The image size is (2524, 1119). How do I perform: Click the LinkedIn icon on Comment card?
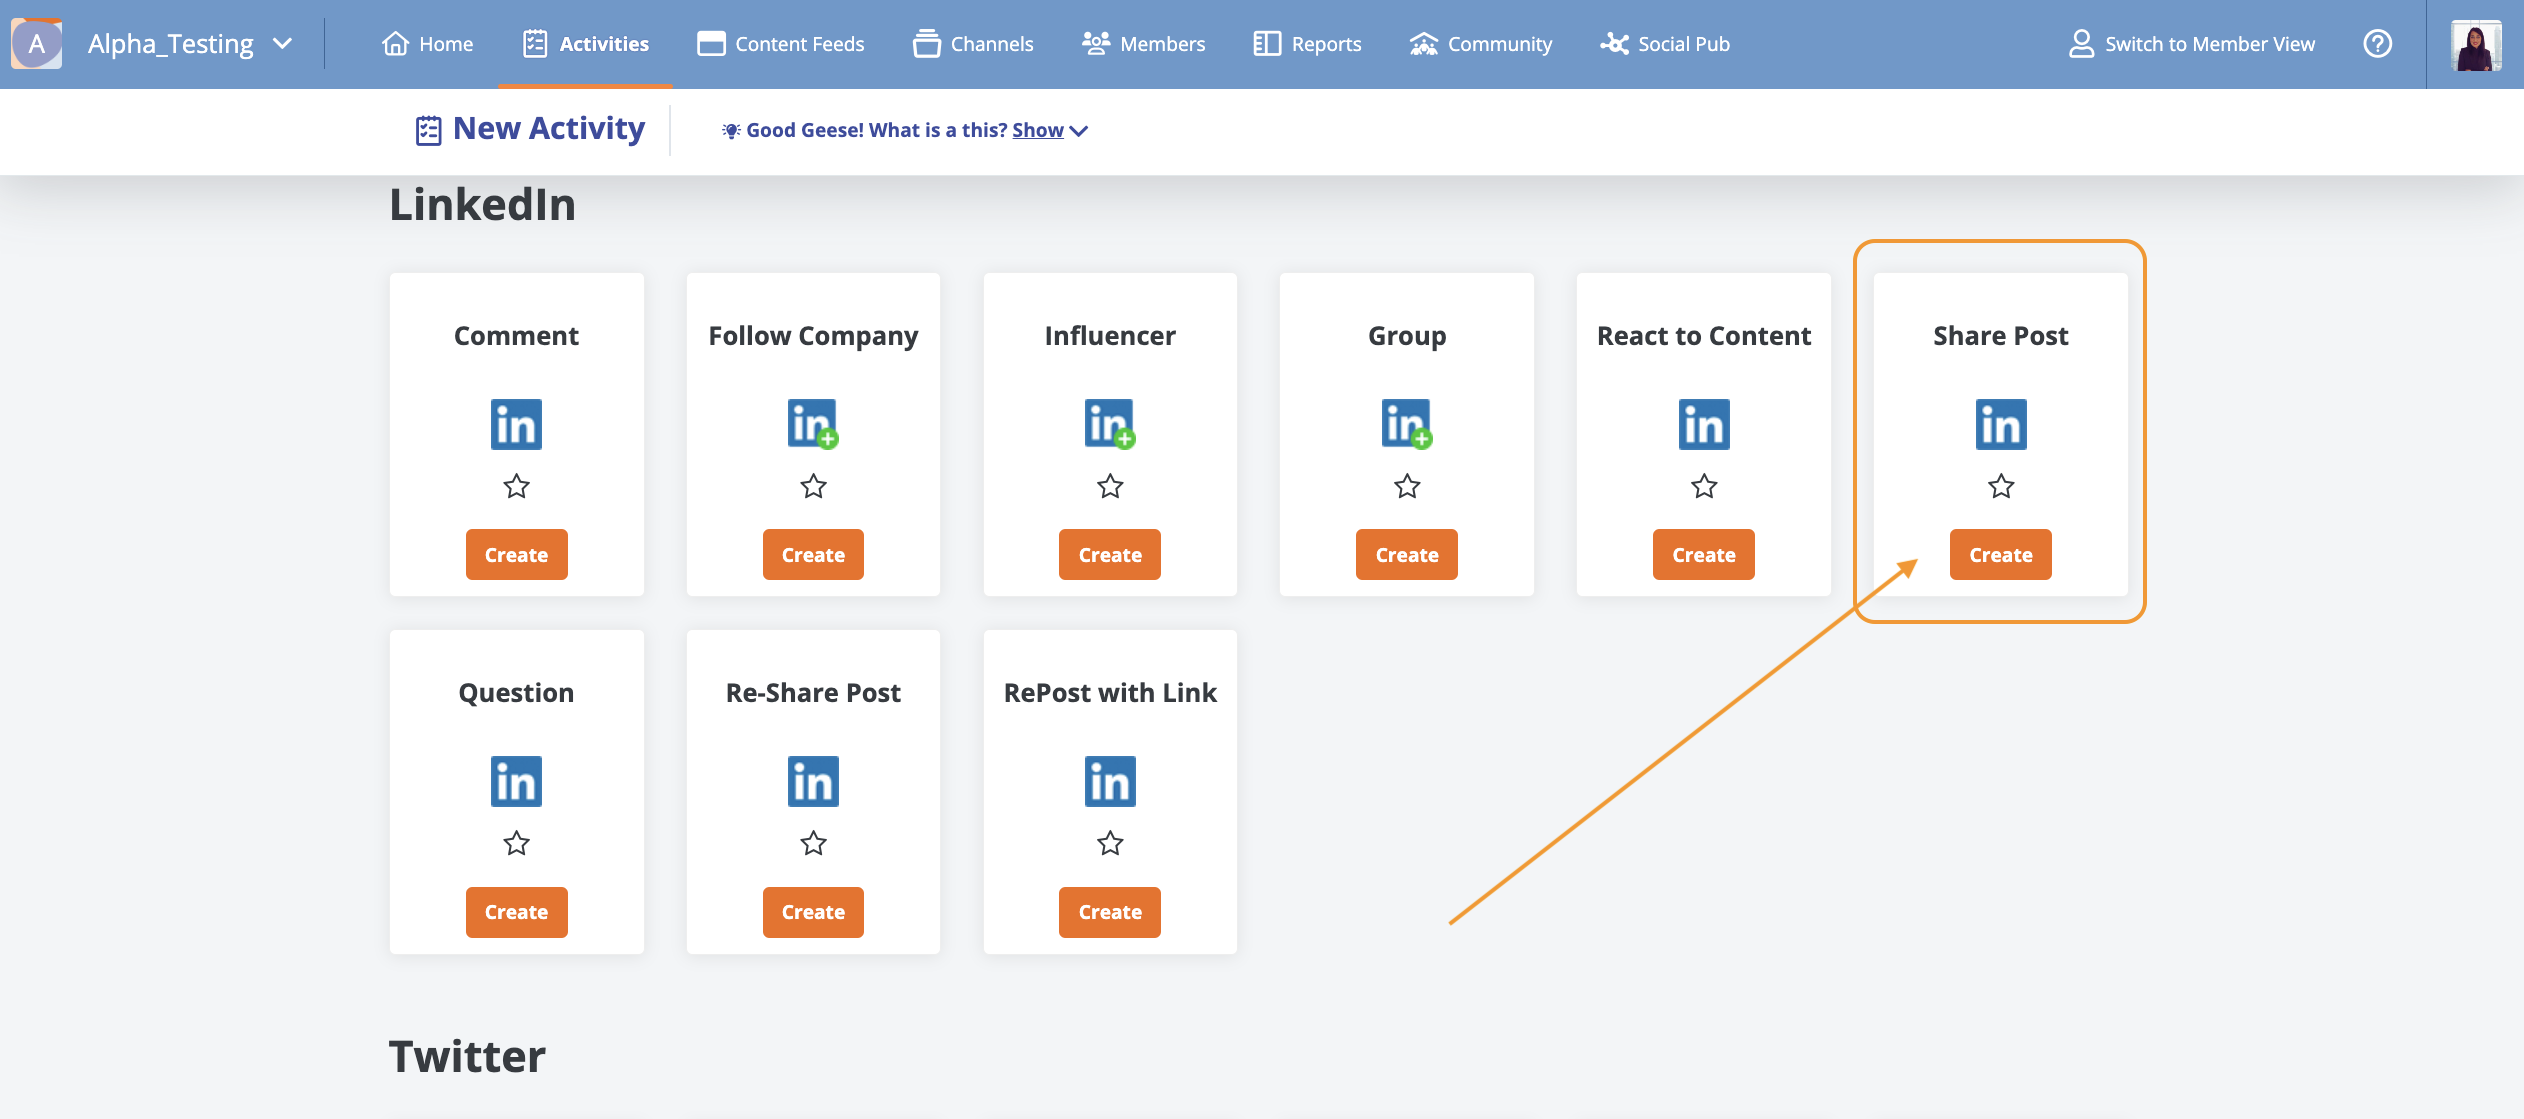[516, 425]
